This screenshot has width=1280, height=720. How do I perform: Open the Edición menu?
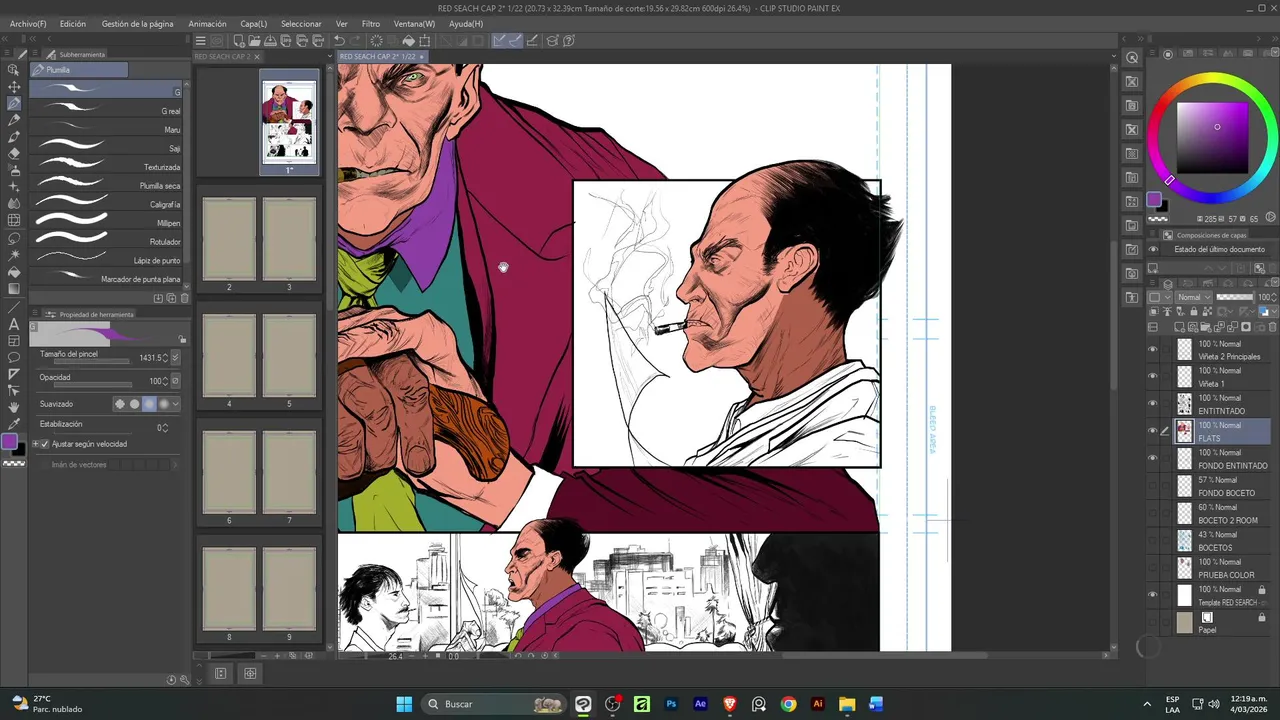tap(73, 23)
